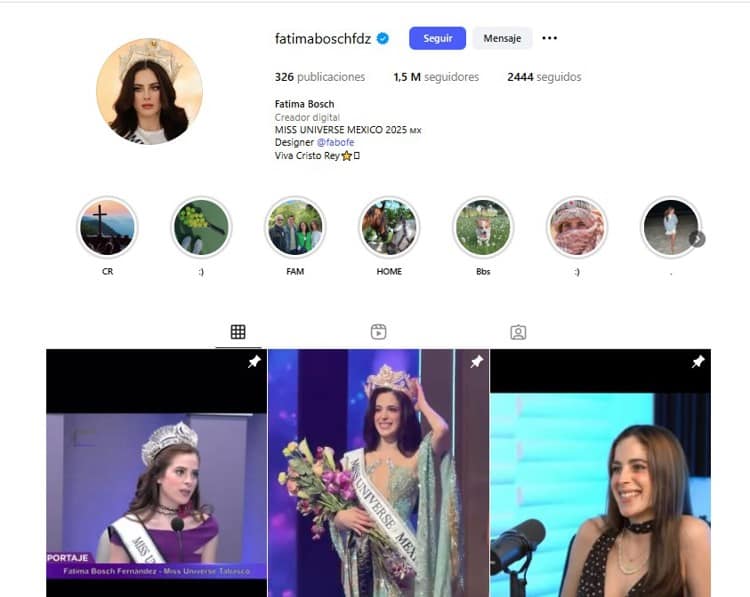Image resolution: width=750 pixels, height=597 pixels.
Task: Open the HOME story highlight
Action: pos(389,227)
